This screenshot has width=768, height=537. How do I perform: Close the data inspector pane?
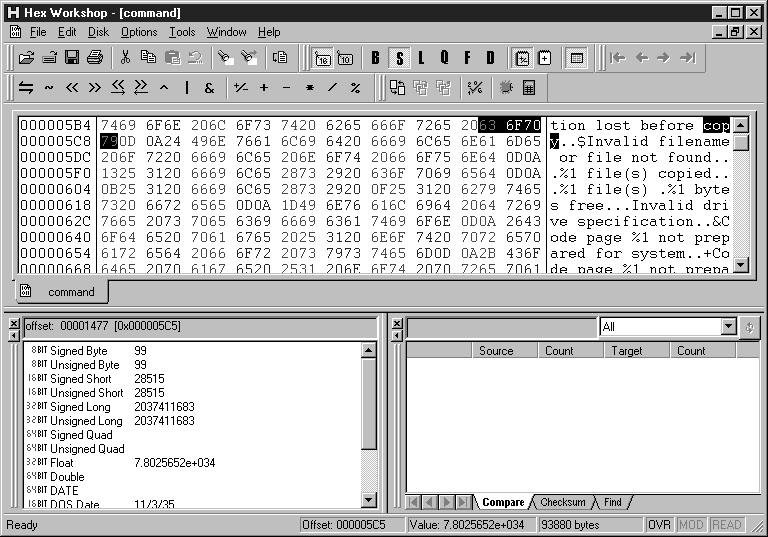(13, 325)
